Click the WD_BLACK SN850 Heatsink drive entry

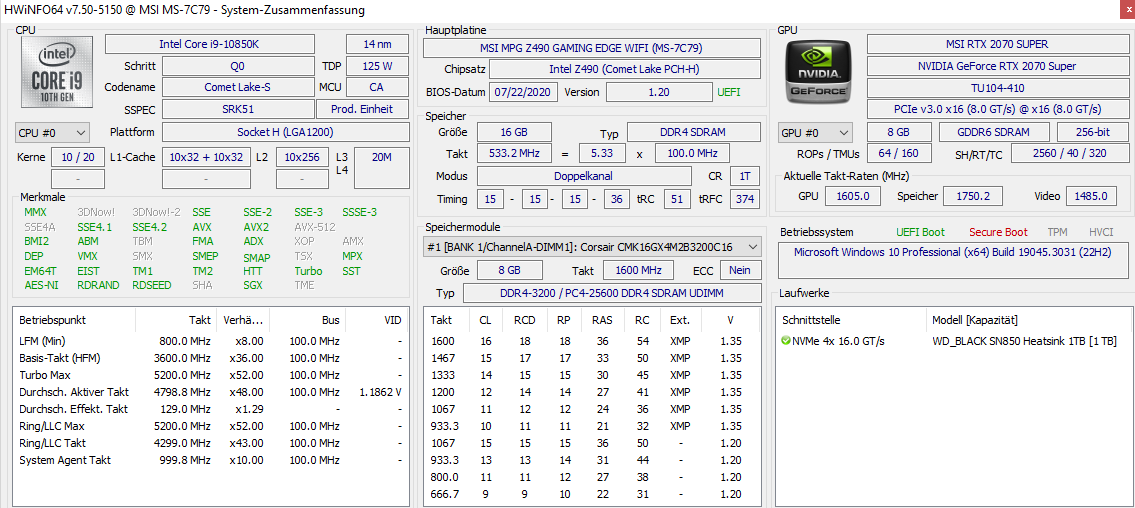tap(1024, 342)
